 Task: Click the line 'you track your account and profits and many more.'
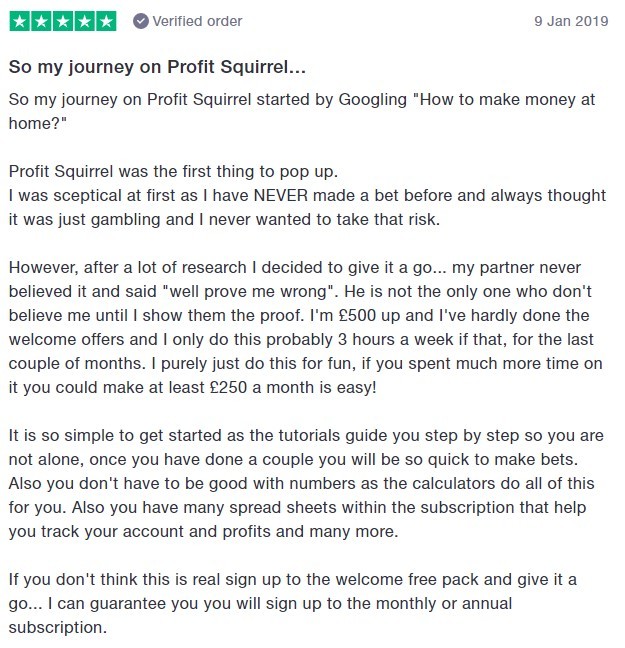pos(203,531)
